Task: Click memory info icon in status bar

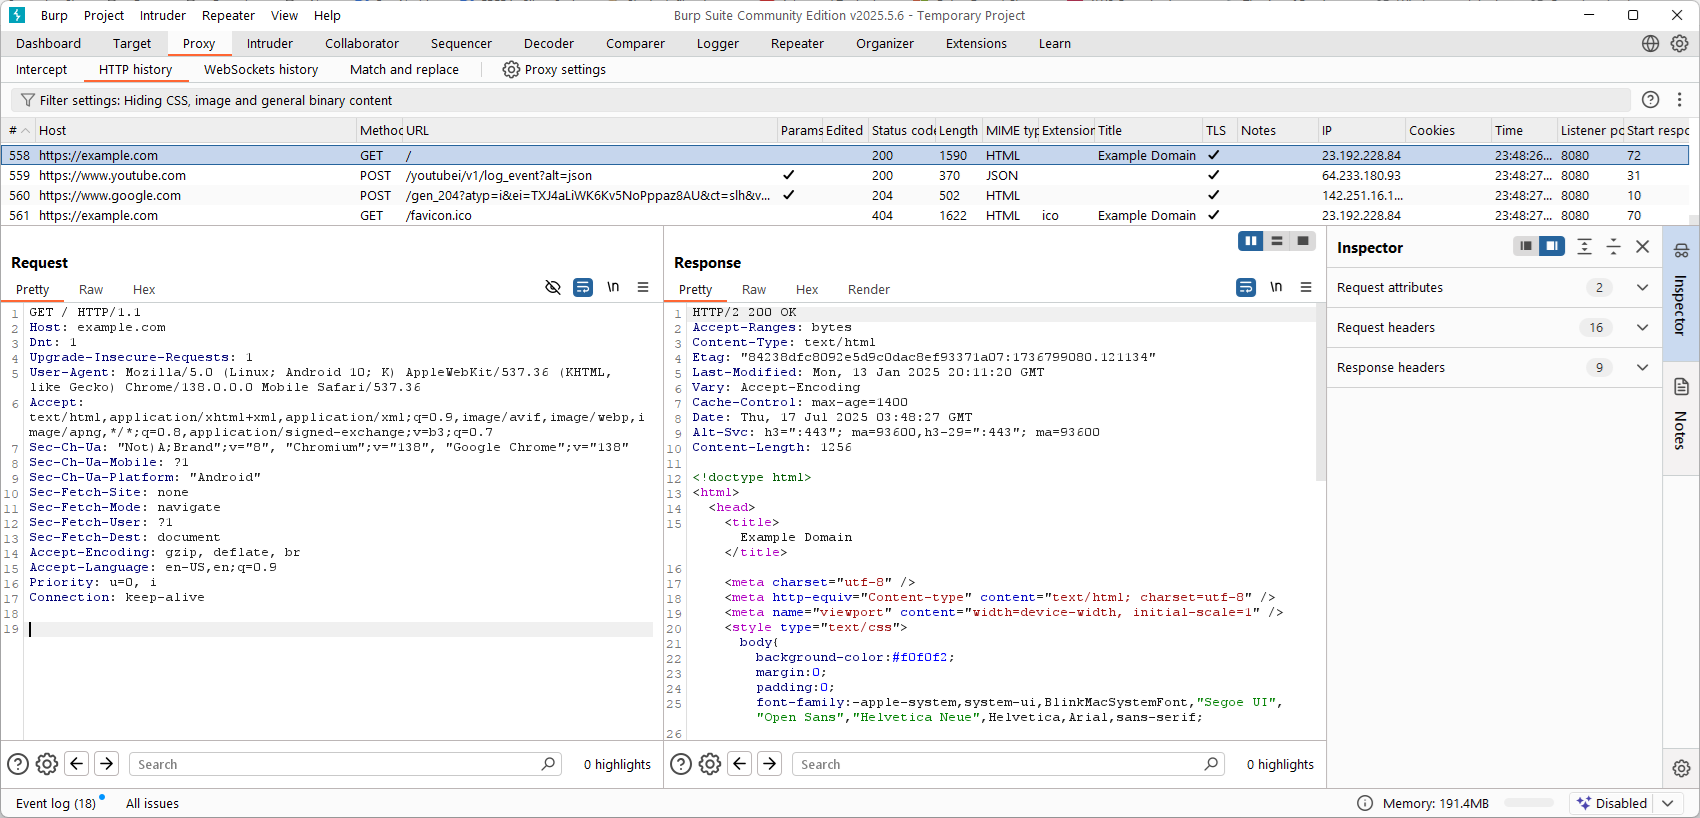Action: pos(1364,803)
